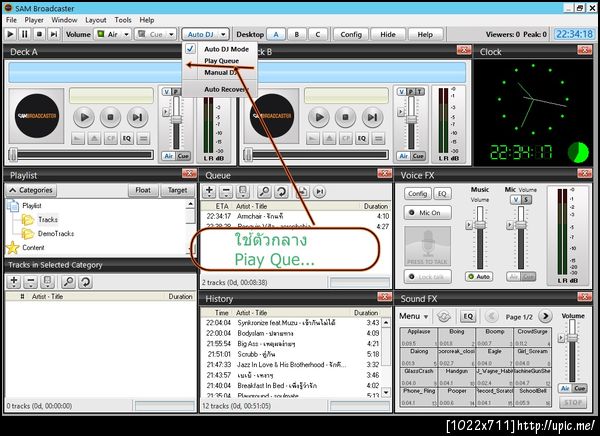Toggle Air output on Deck A
Viewport: 600px width, 436px height.
pyautogui.click(x=168, y=156)
